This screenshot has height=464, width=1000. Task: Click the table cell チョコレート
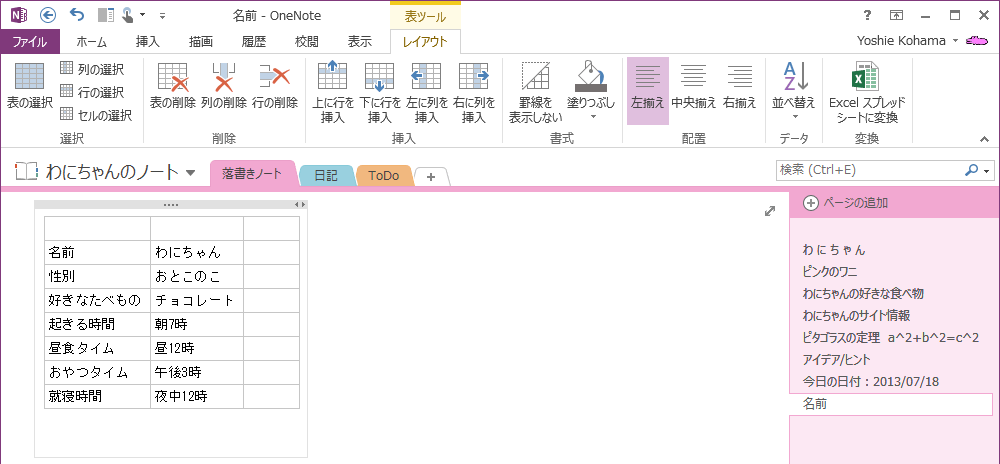pos(196,300)
